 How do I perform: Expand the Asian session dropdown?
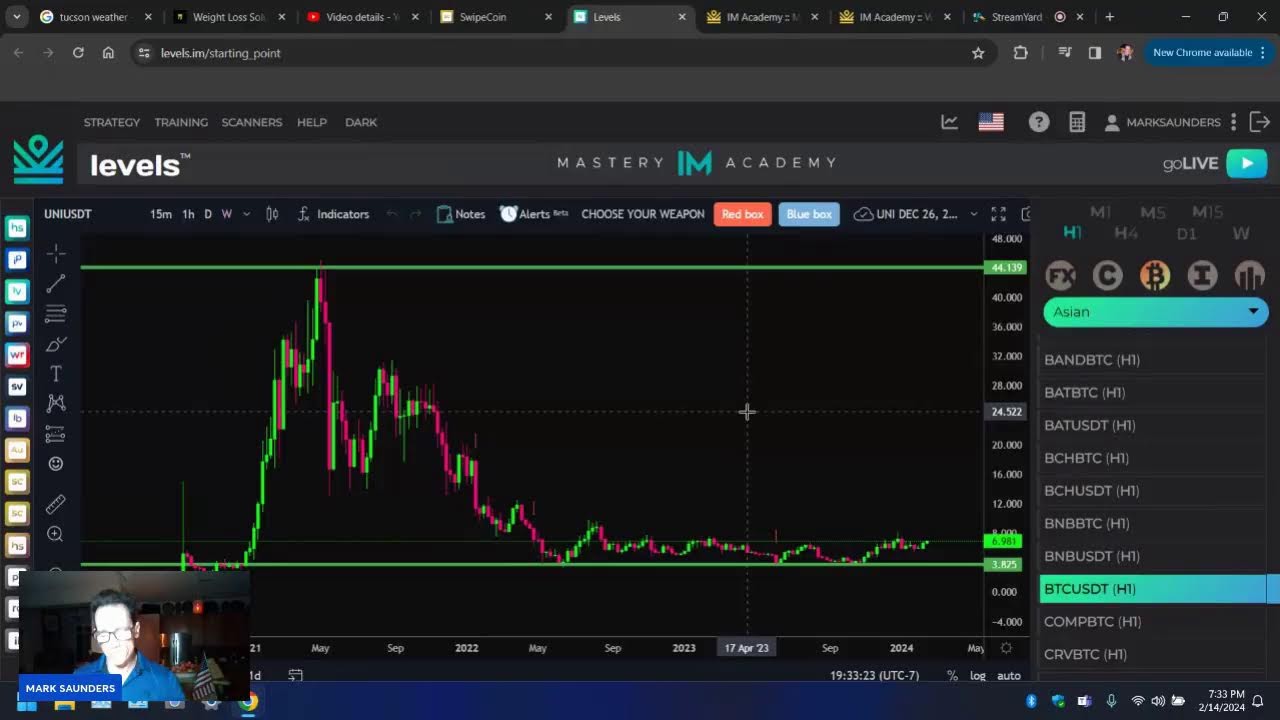coord(1155,312)
